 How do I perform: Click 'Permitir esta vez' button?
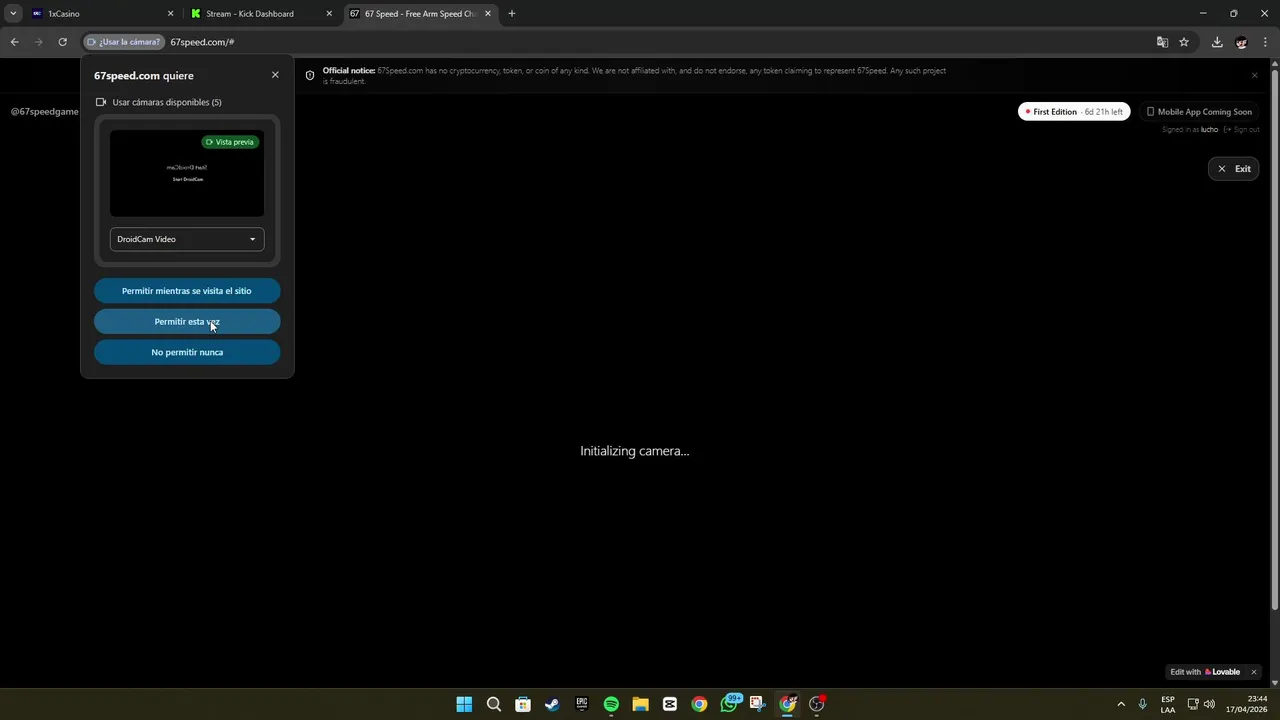[187, 322]
